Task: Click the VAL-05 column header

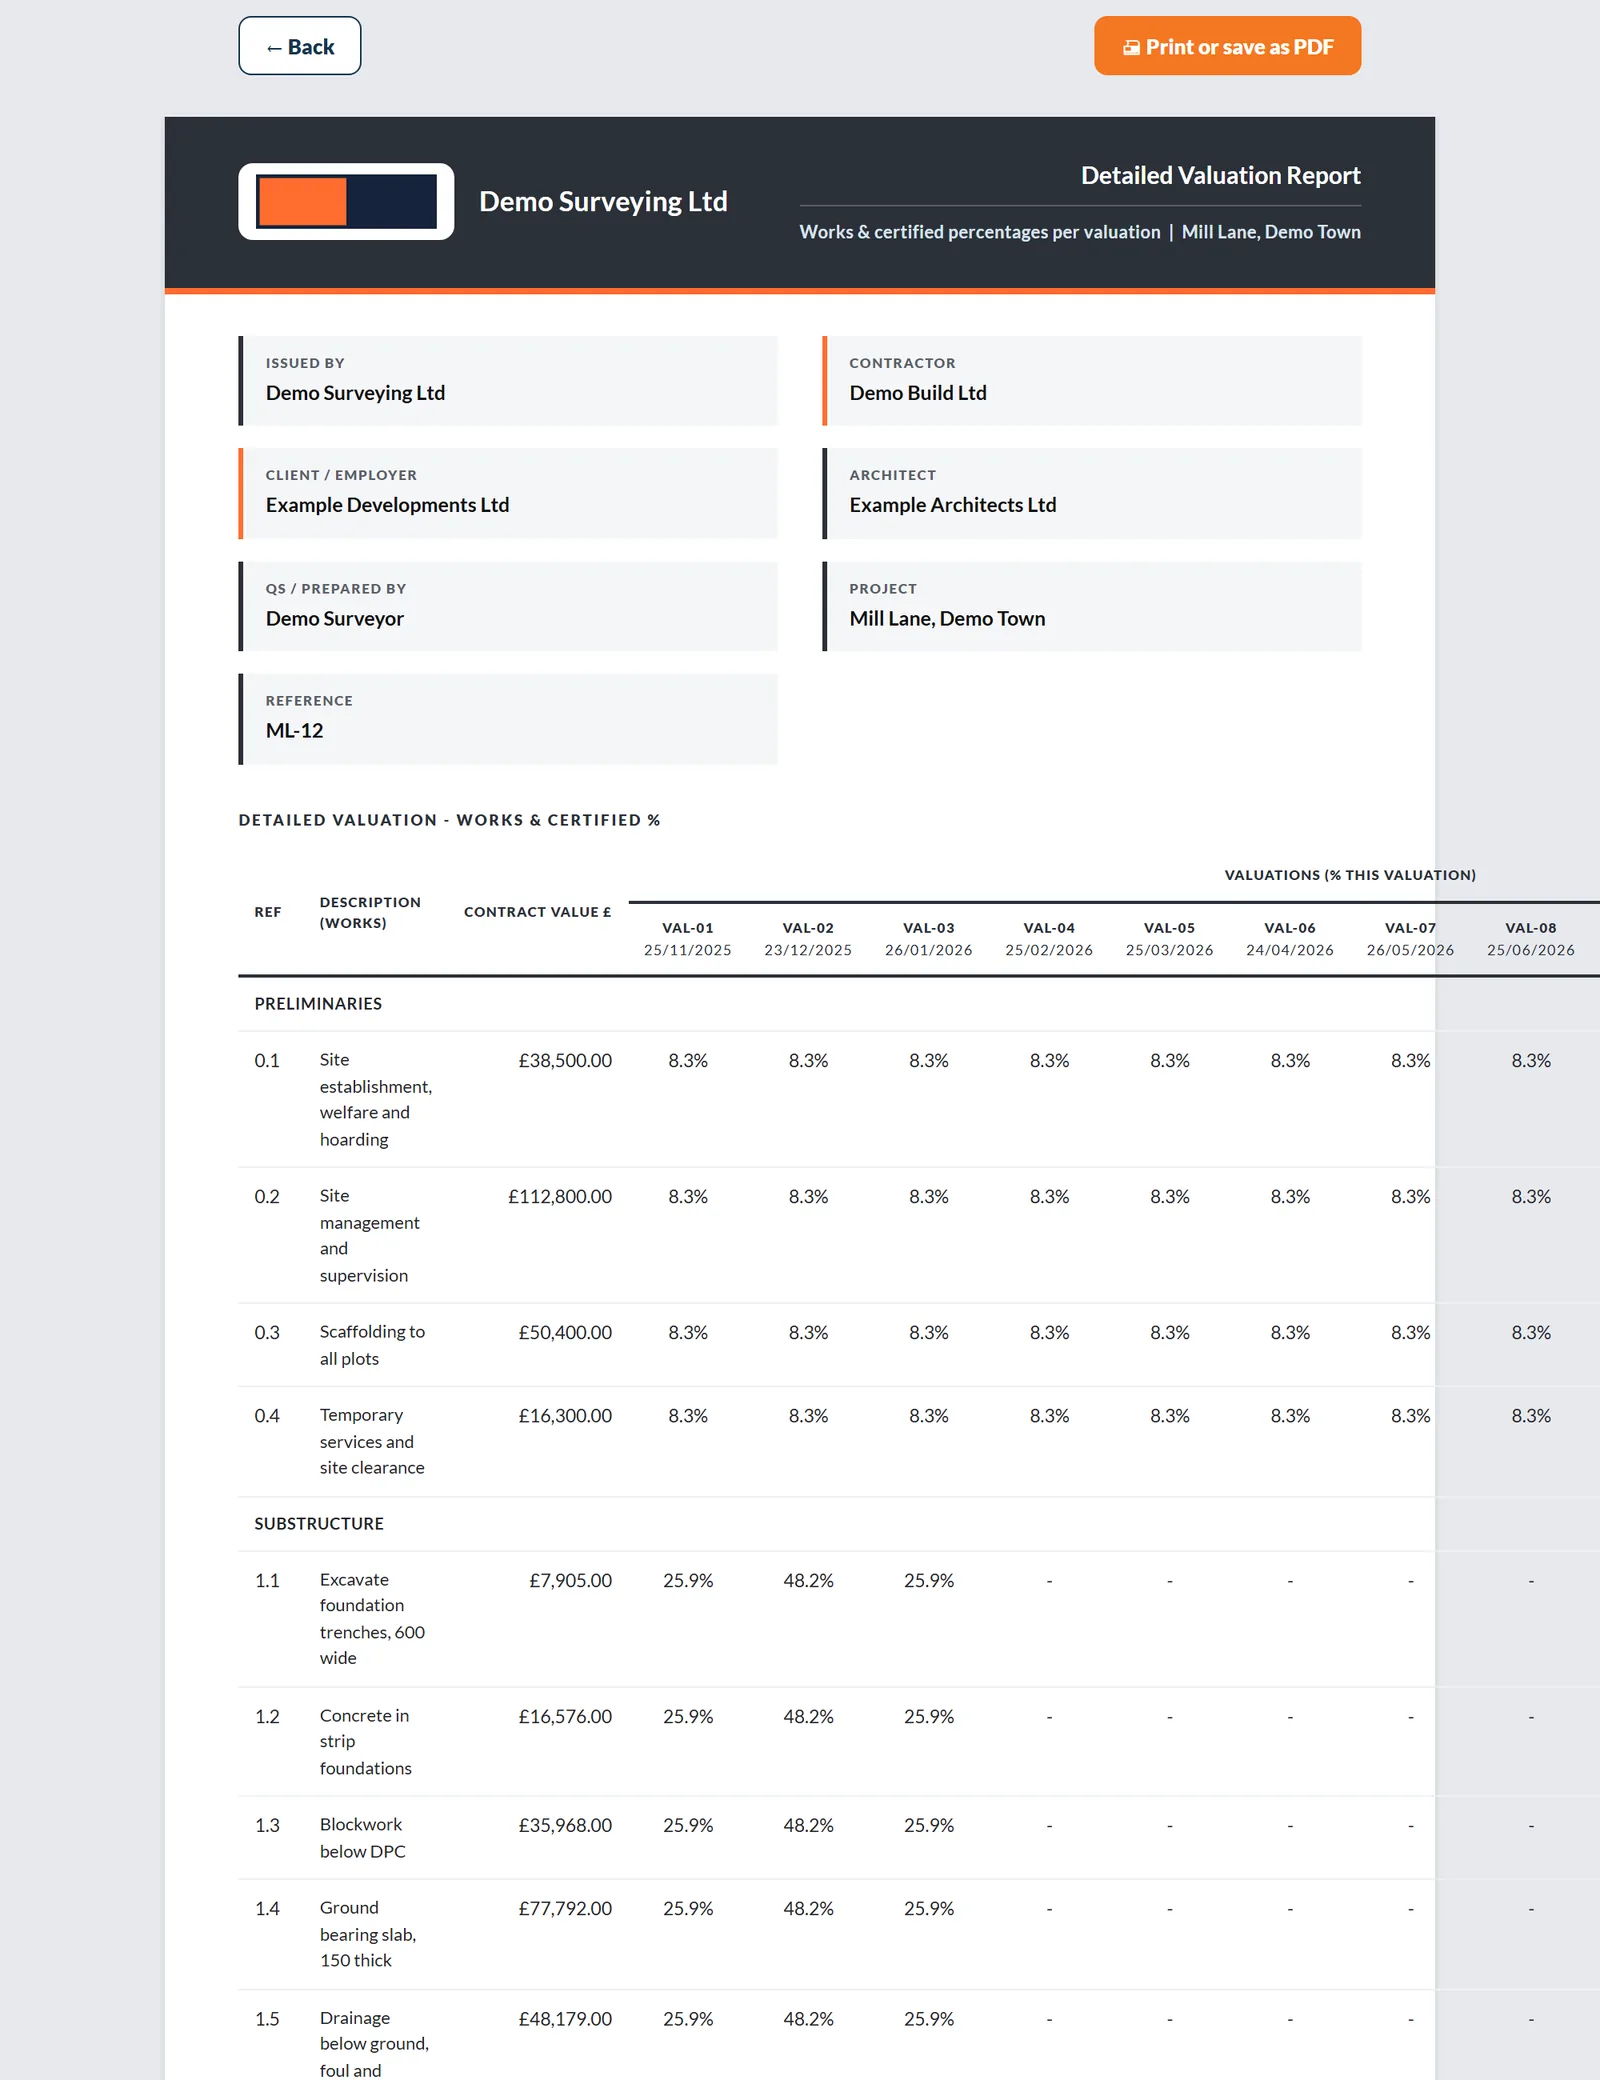Action: [1170, 939]
